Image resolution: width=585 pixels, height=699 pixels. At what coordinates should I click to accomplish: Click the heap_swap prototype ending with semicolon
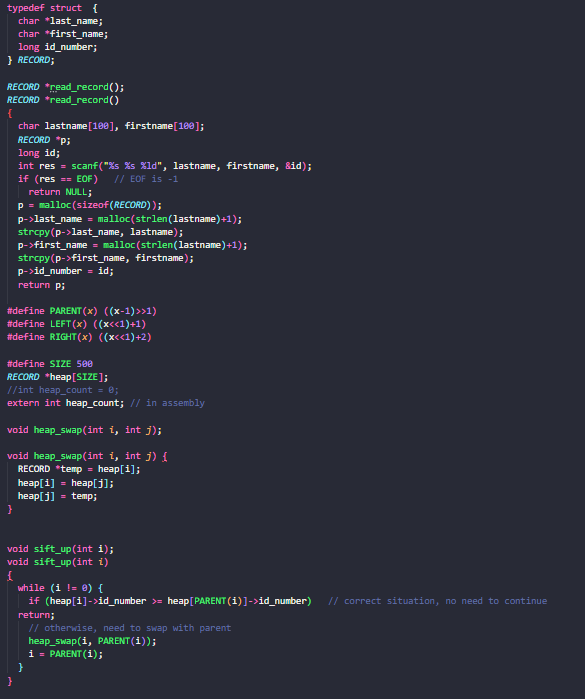click(84, 430)
